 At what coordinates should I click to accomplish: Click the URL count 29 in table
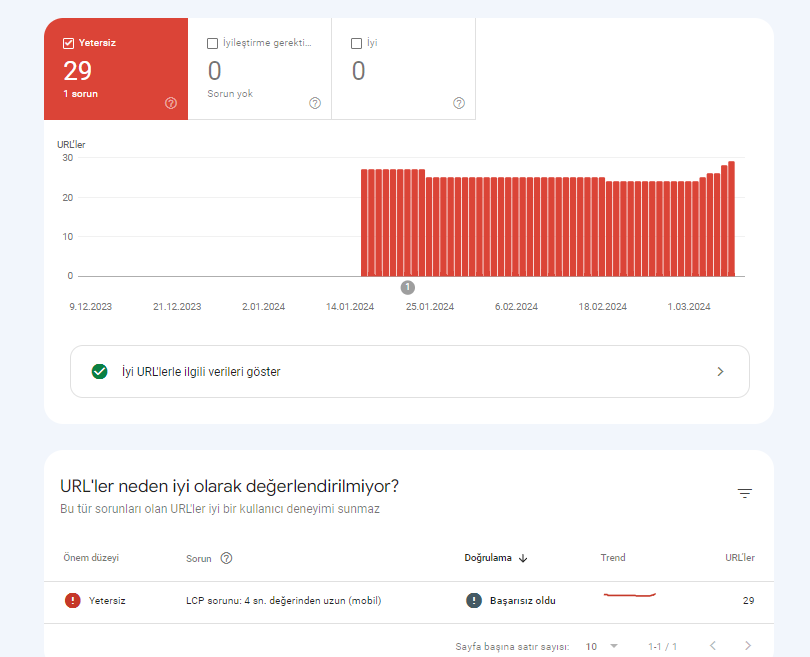click(x=749, y=601)
